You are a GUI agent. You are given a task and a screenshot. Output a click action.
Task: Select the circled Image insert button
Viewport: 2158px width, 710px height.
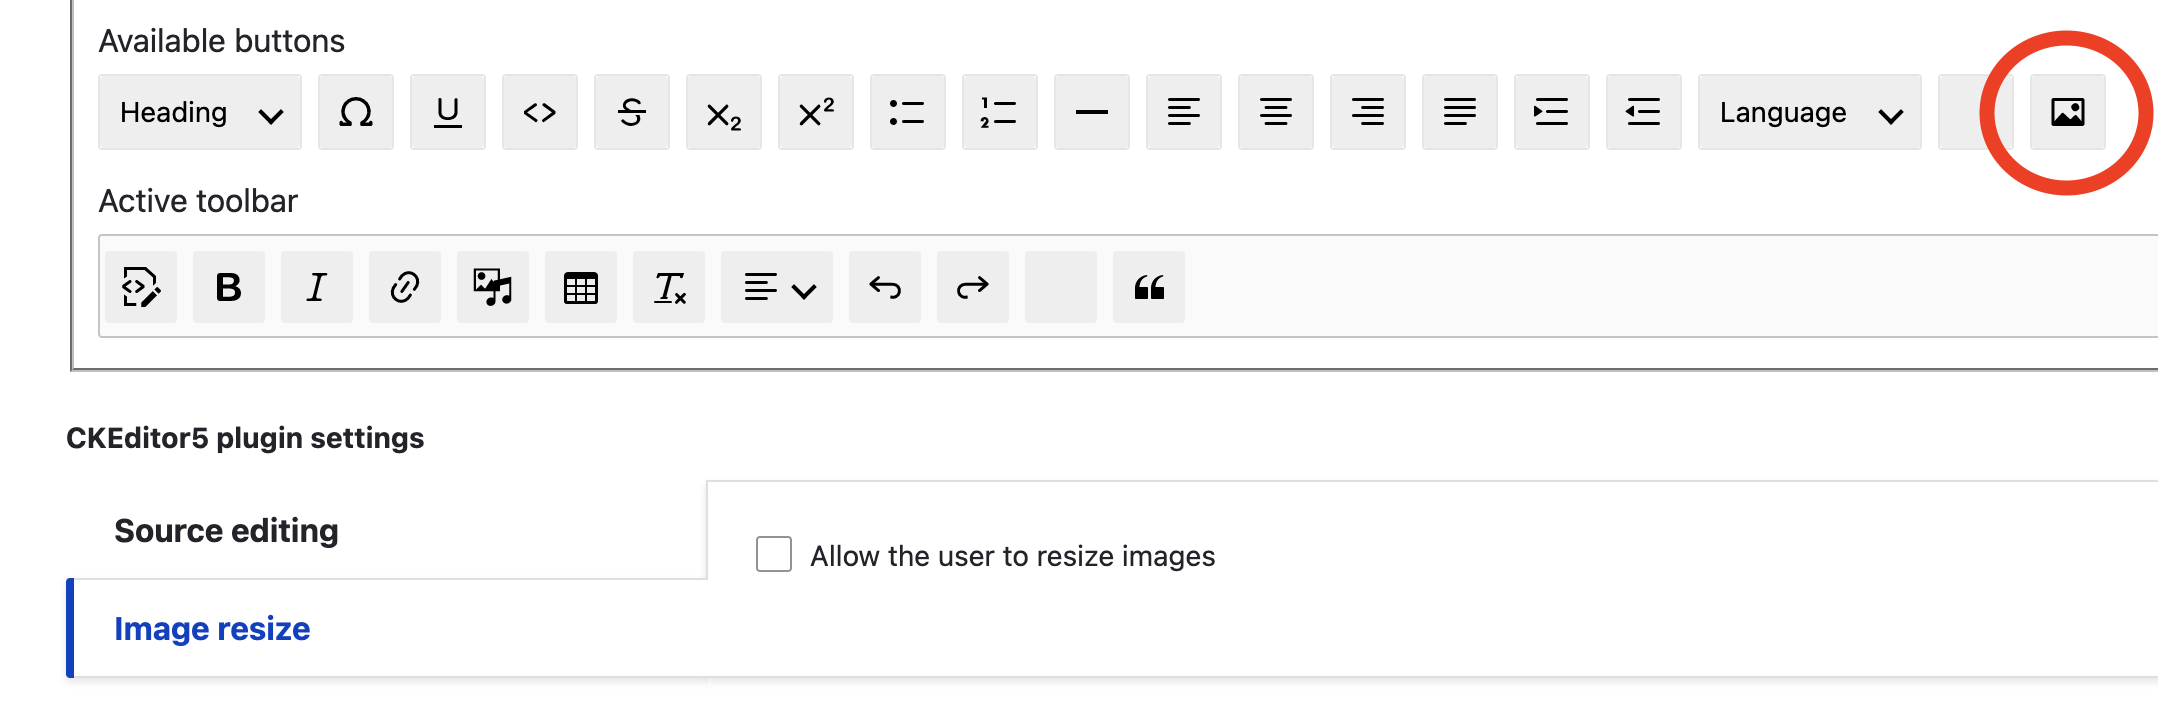tap(2067, 112)
